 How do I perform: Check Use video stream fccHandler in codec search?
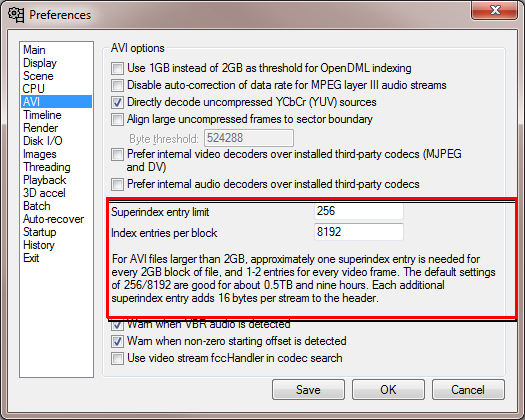tap(117, 358)
